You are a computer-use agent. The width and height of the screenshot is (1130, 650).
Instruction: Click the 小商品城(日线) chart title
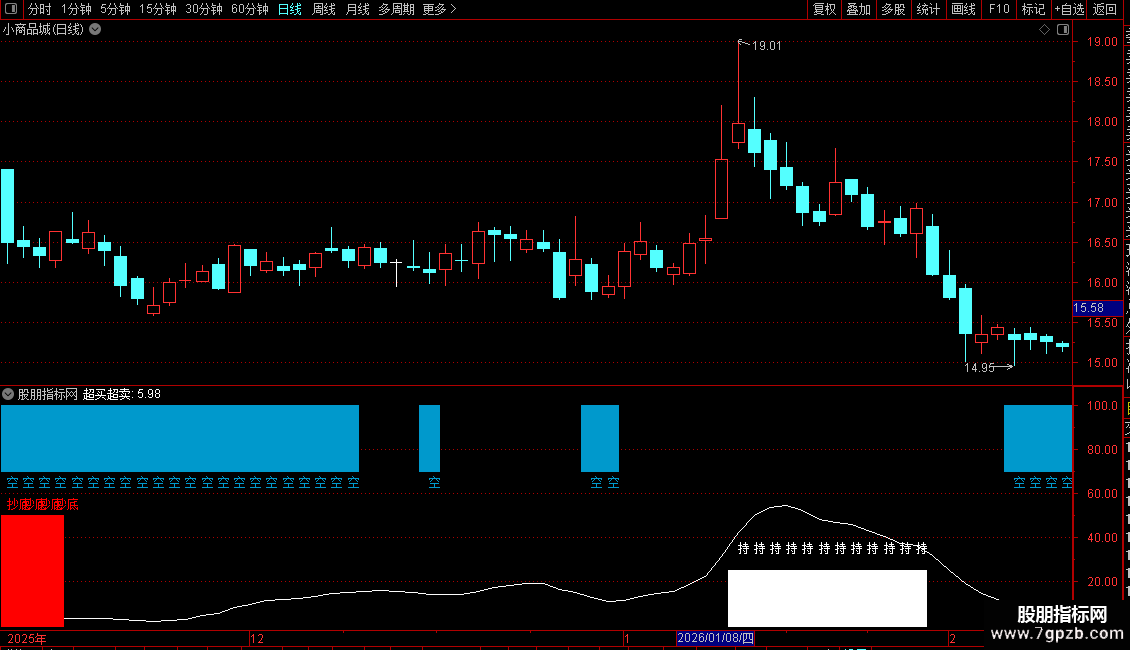[x=43, y=30]
